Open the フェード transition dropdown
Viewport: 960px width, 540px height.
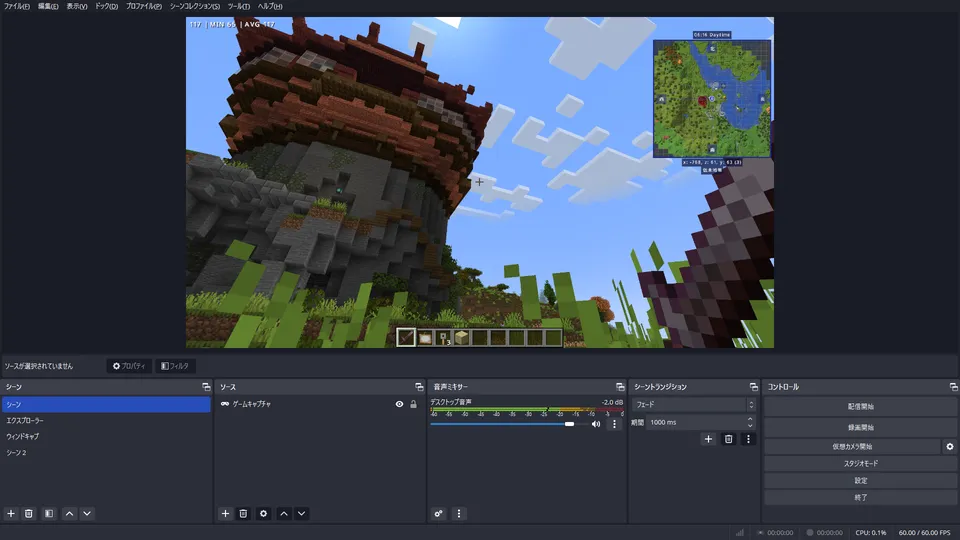click(x=695, y=404)
